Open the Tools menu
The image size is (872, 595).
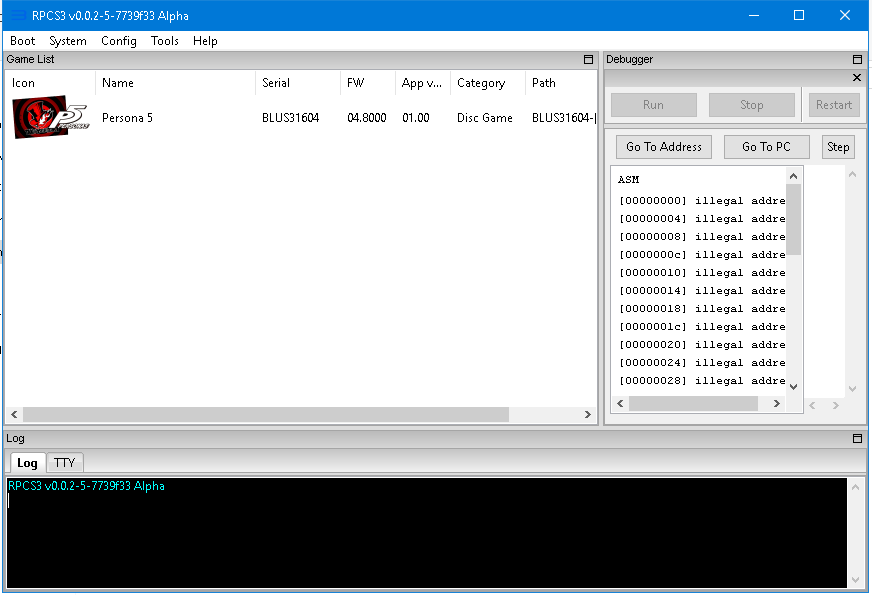(165, 41)
